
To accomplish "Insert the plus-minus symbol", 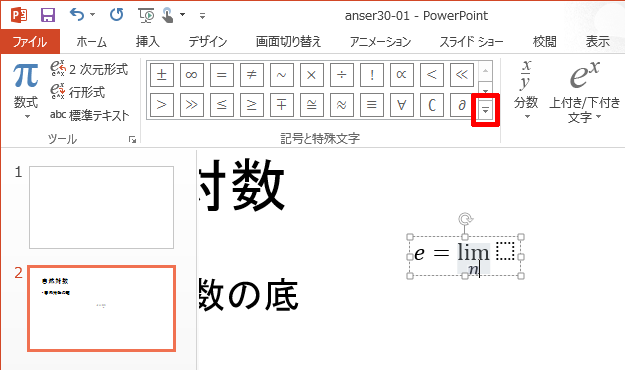I will [x=162, y=75].
